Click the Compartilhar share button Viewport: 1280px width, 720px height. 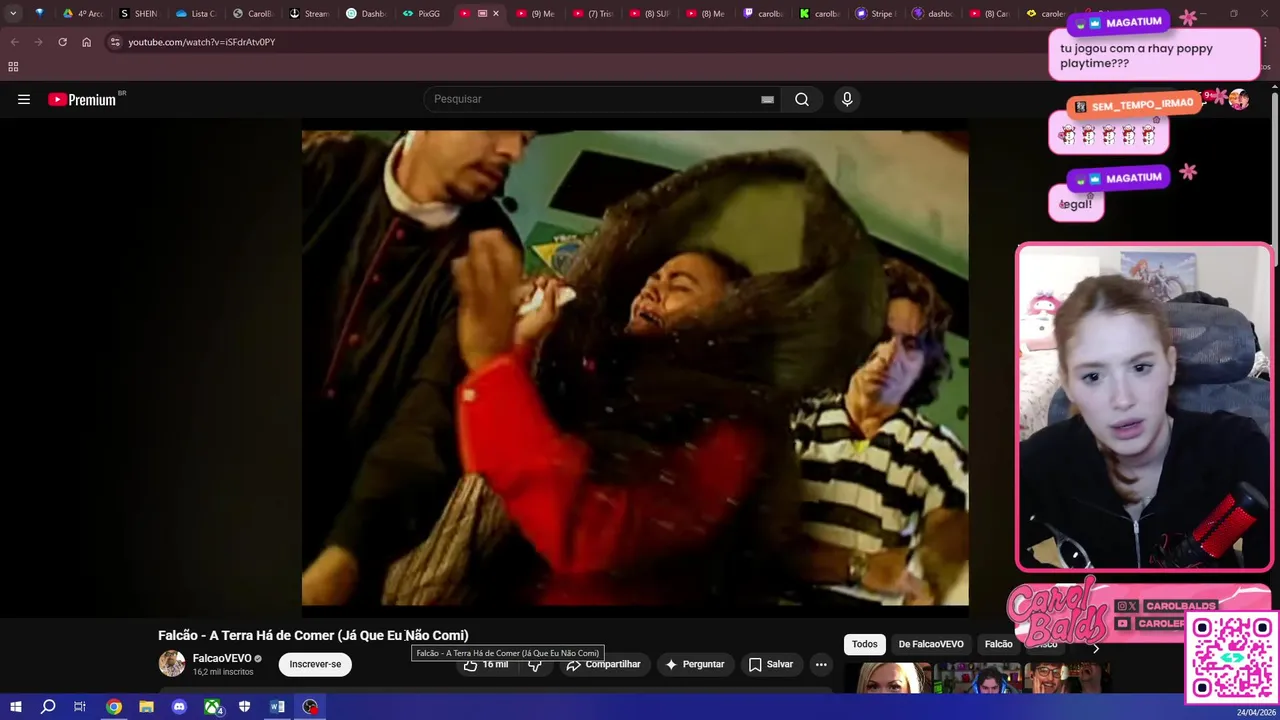pos(604,664)
